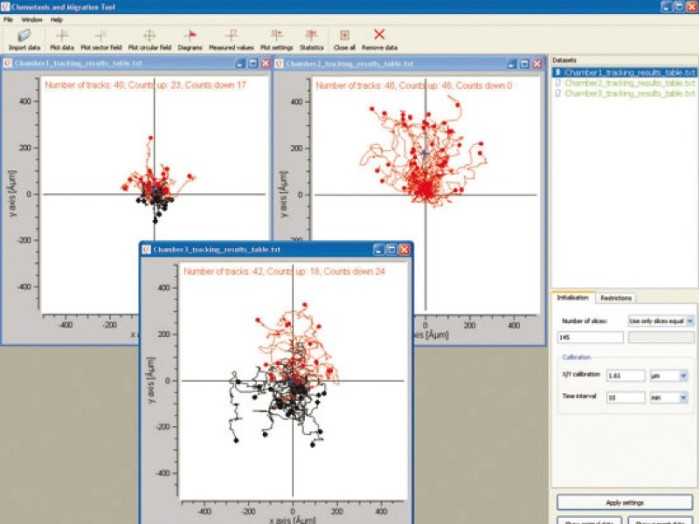Screen dimensions: 700x524
Task: Maximize the Chamber2 plot window
Action: pos(525,64)
